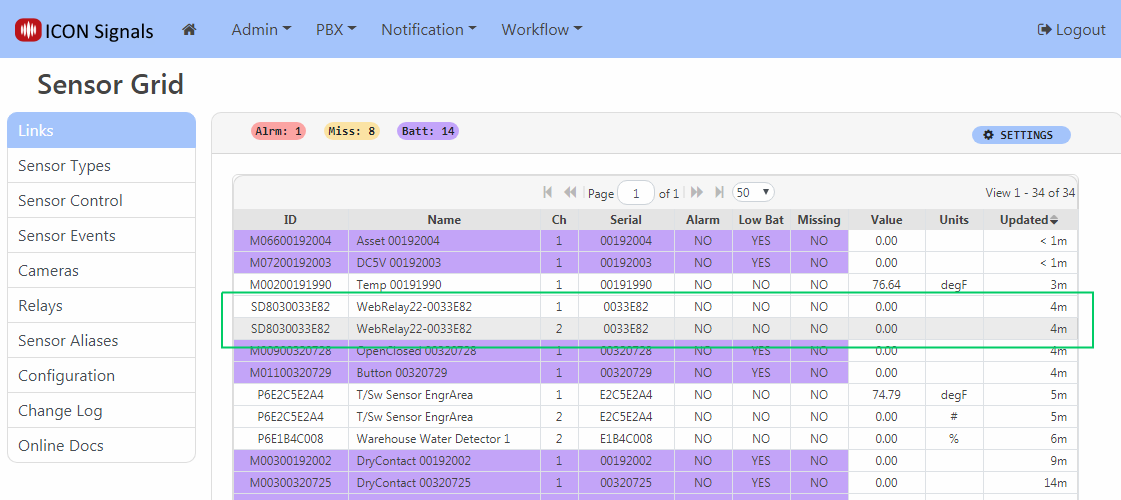This screenshot has width=1121, height=500.
Task: Go to first page pager icon
Action: click(x=548, y=192)
